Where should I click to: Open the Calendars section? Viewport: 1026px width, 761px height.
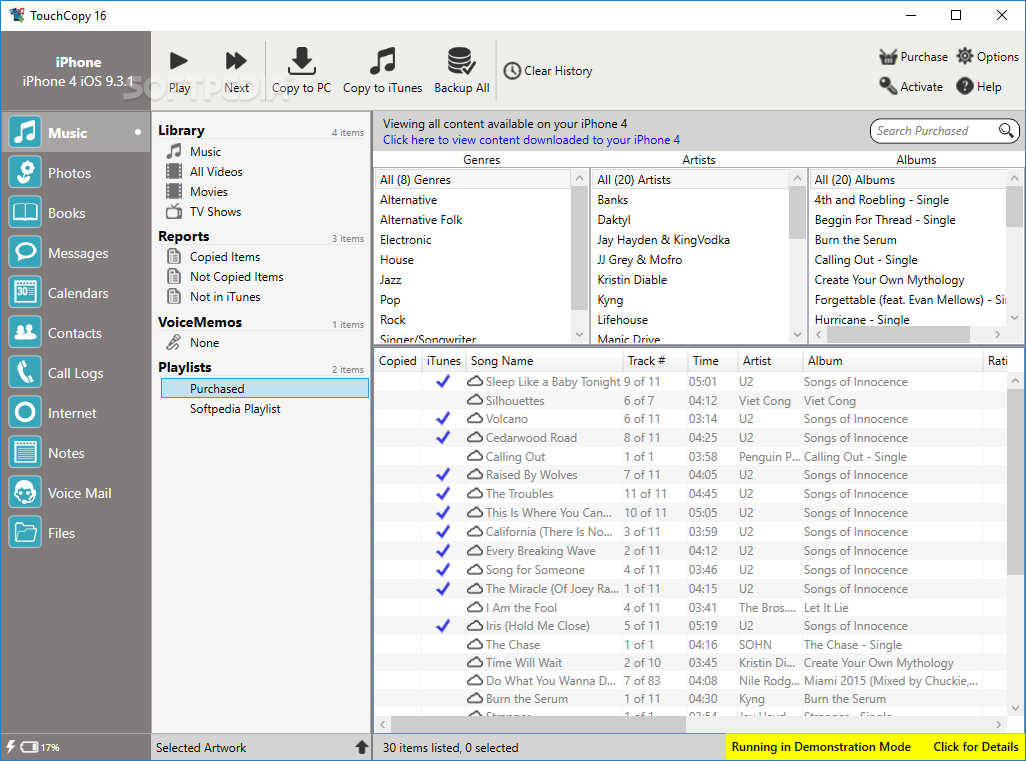tap(75, 292)
